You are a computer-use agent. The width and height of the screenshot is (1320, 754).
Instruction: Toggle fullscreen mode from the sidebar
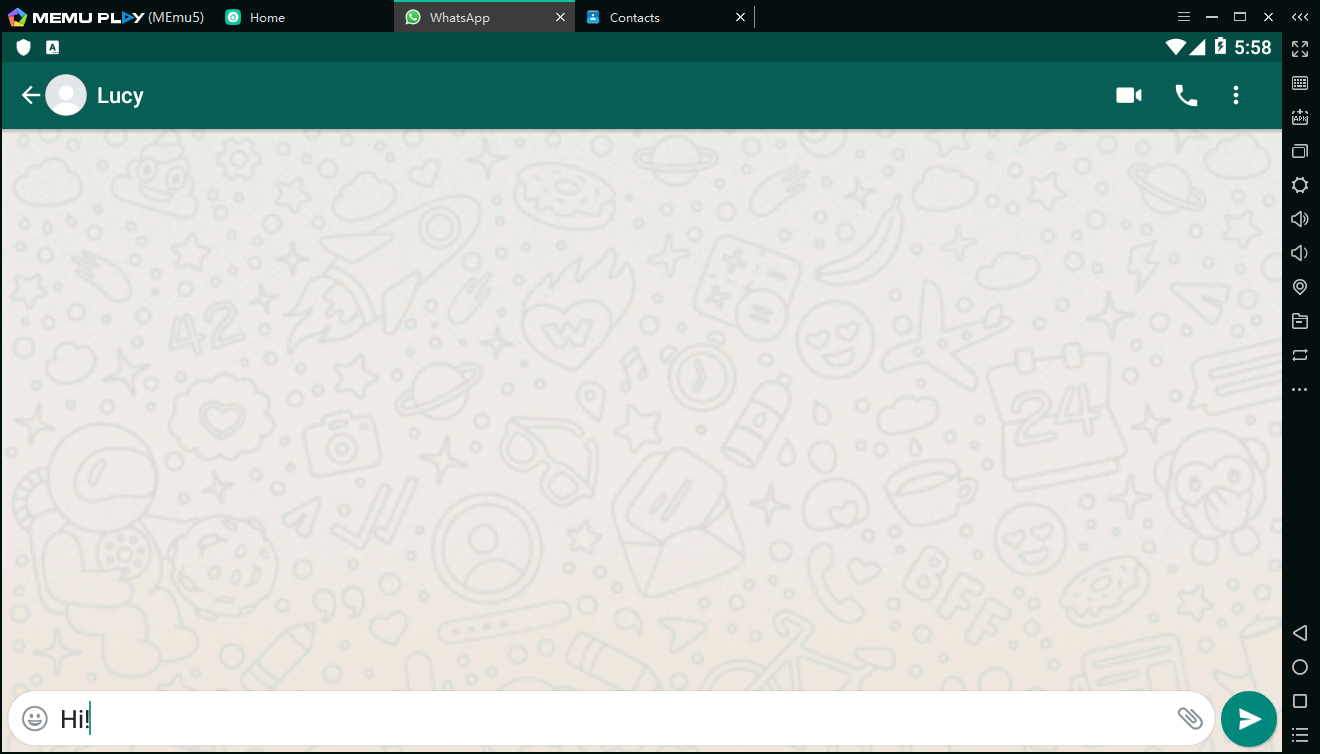(x=1300, y=48)
